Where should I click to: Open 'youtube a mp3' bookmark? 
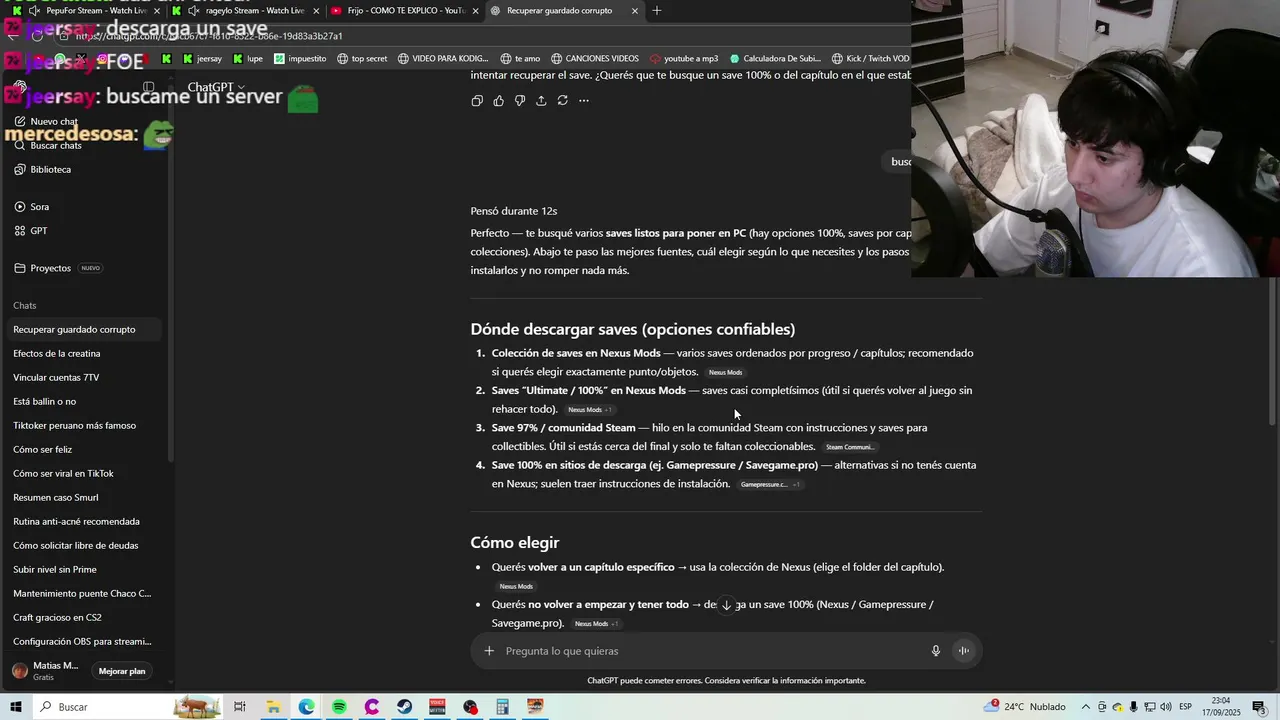[684, 59]
